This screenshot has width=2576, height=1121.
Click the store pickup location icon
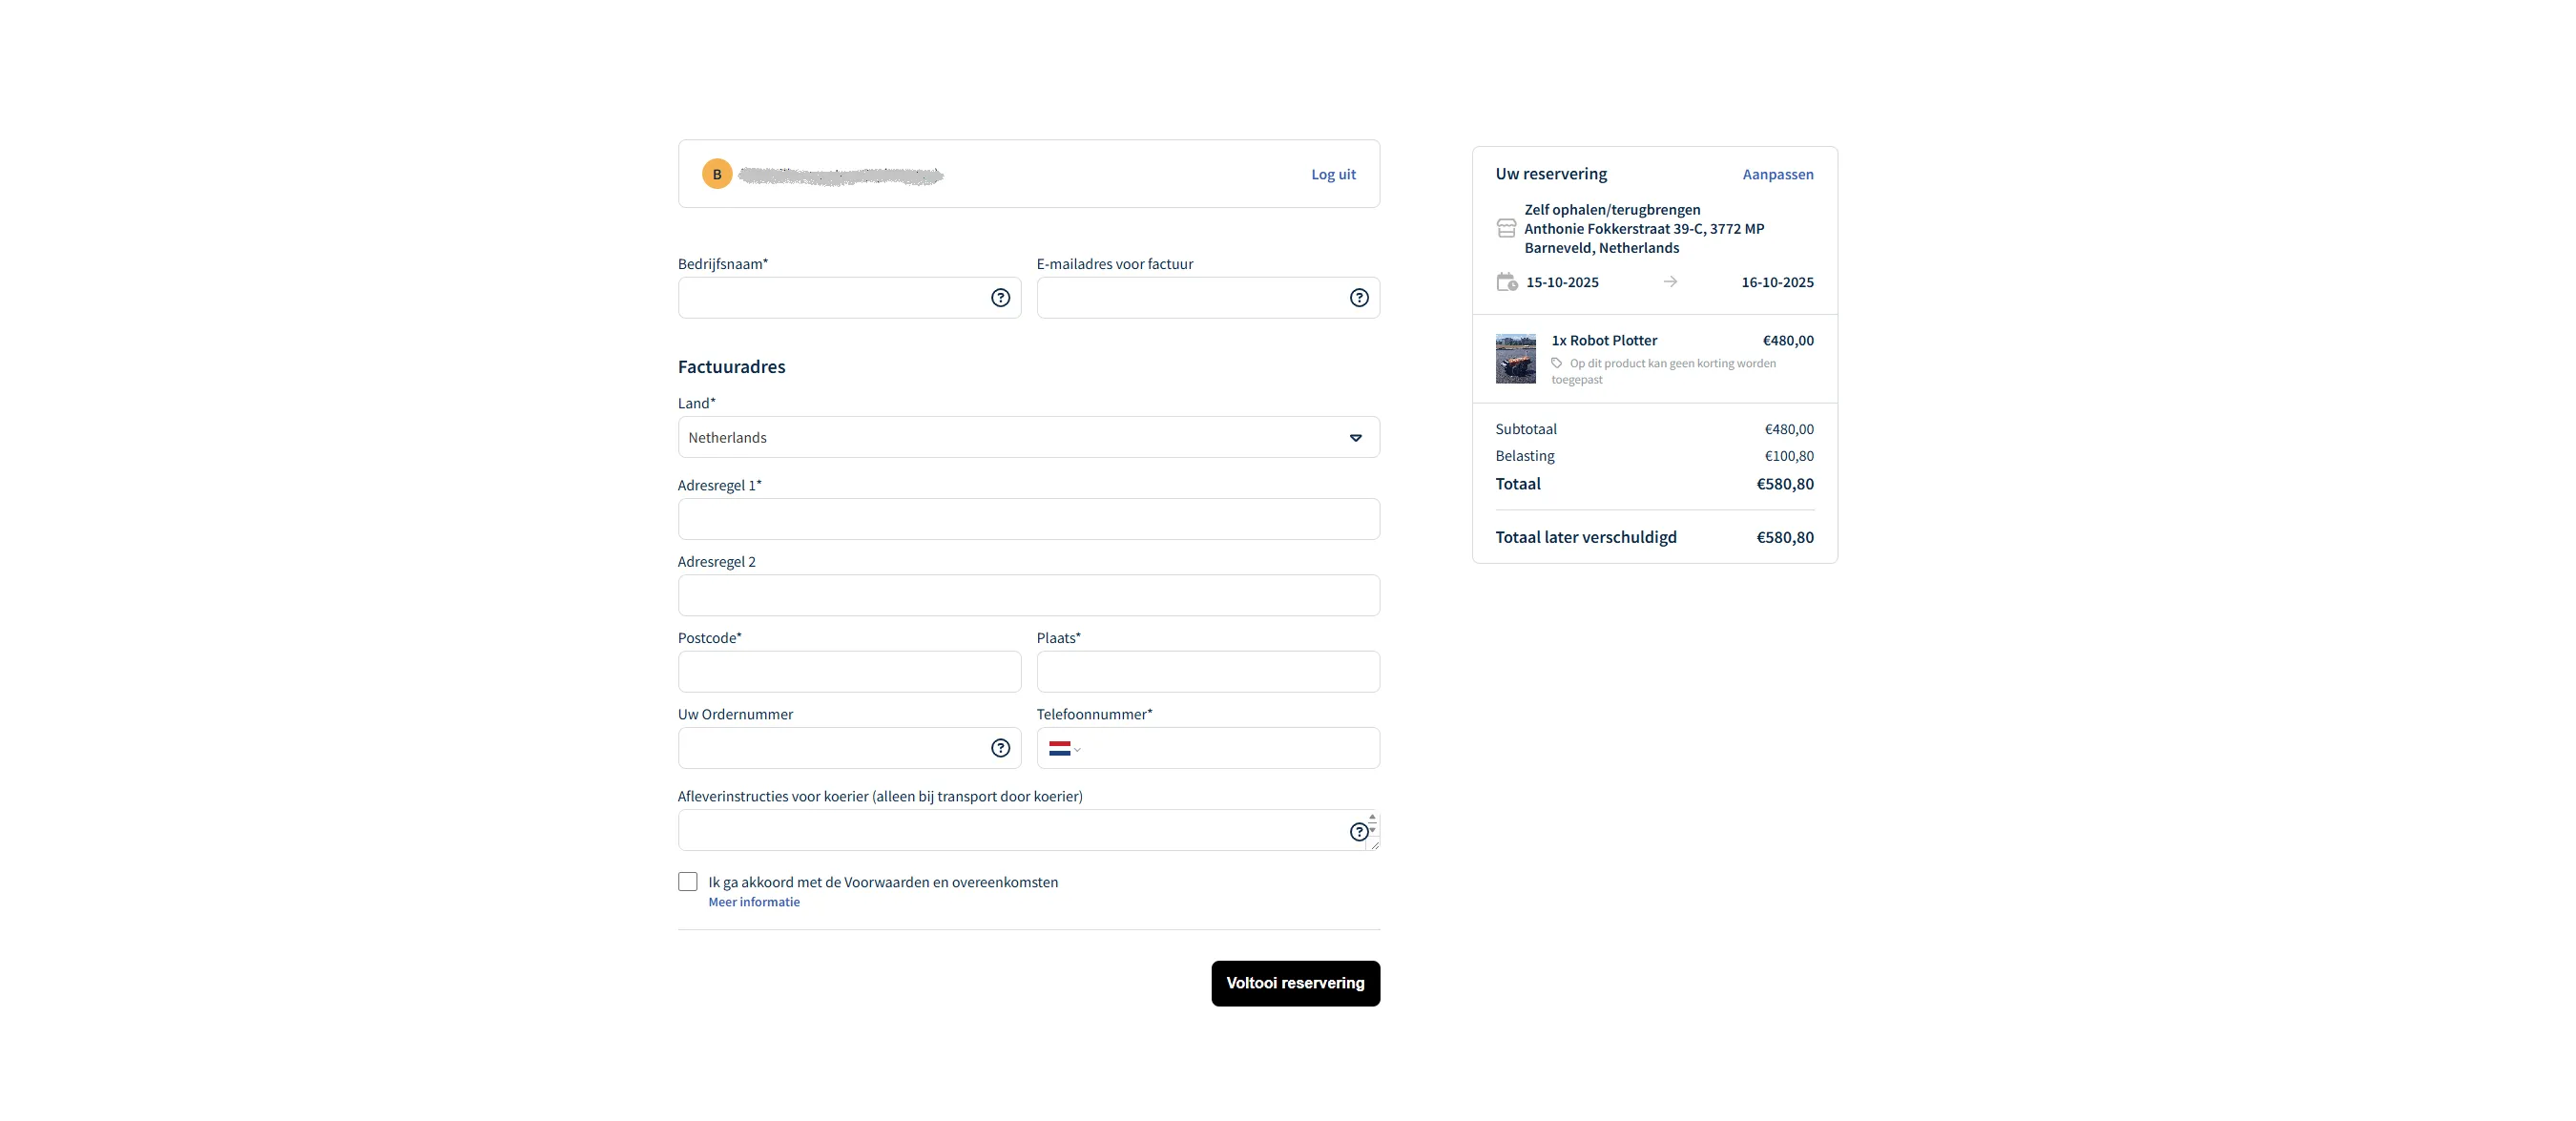1506,229
